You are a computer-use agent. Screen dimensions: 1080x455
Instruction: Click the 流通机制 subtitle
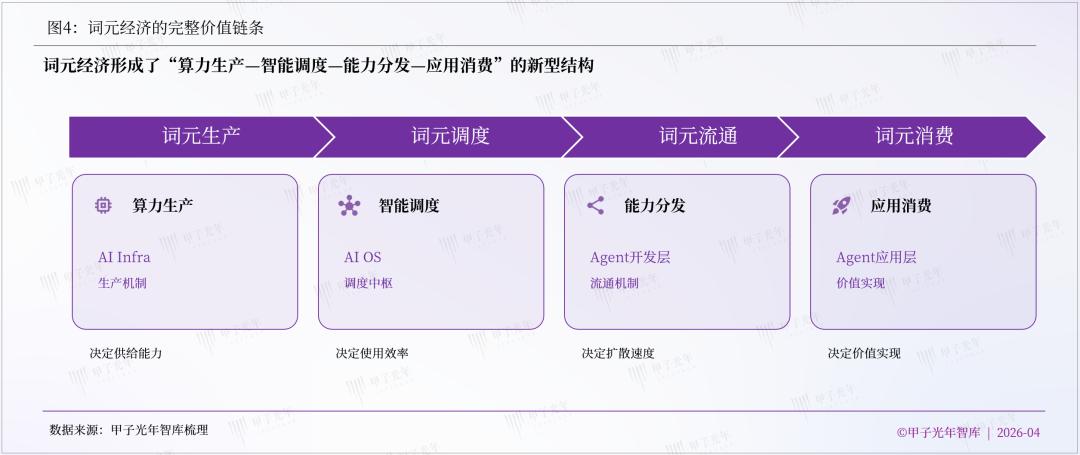point(614,283)
